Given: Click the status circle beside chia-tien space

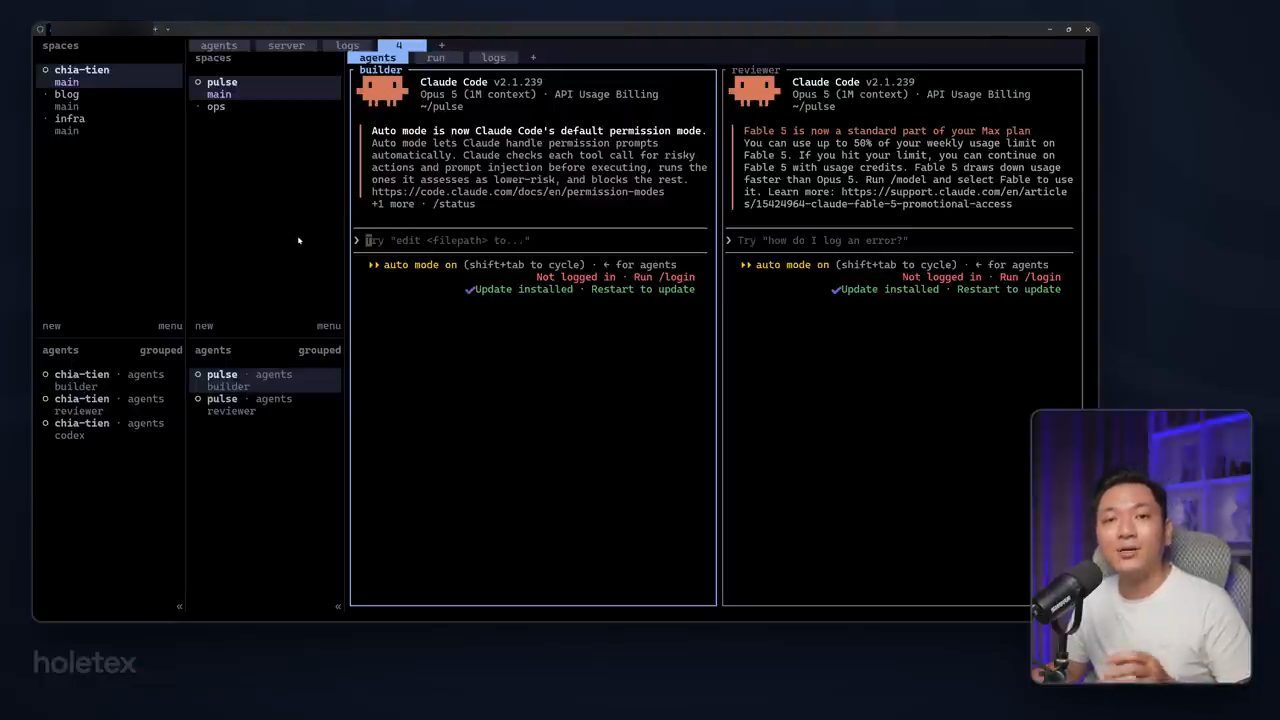Looking at the screenshot, I should tap(45, 70).
